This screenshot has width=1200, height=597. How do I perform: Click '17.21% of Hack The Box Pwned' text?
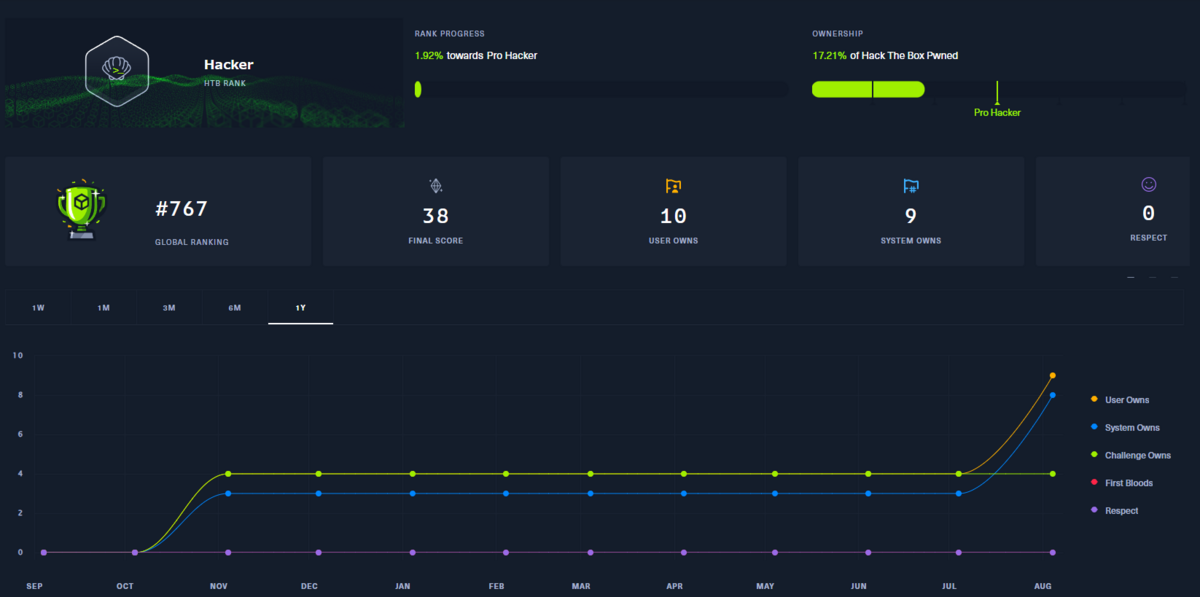coord(885,56)
